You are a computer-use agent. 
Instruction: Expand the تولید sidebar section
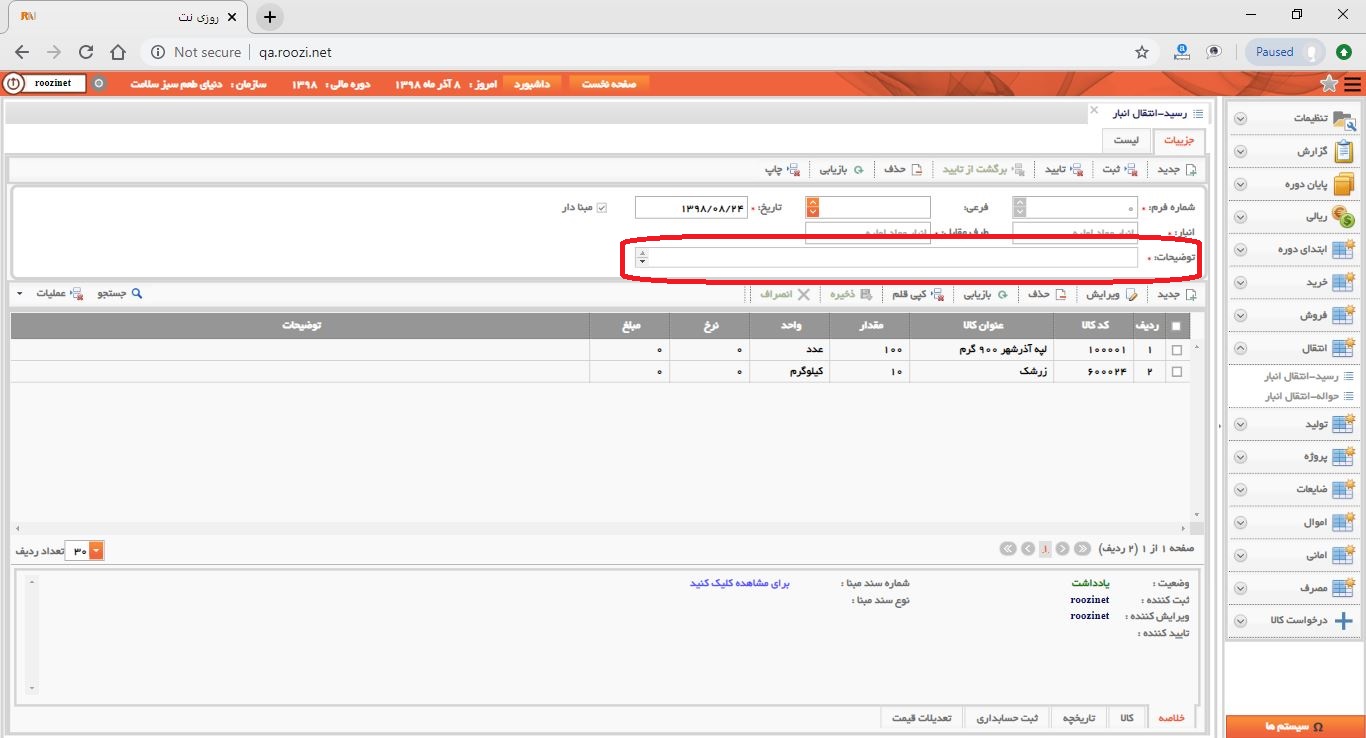[1241, 425]
